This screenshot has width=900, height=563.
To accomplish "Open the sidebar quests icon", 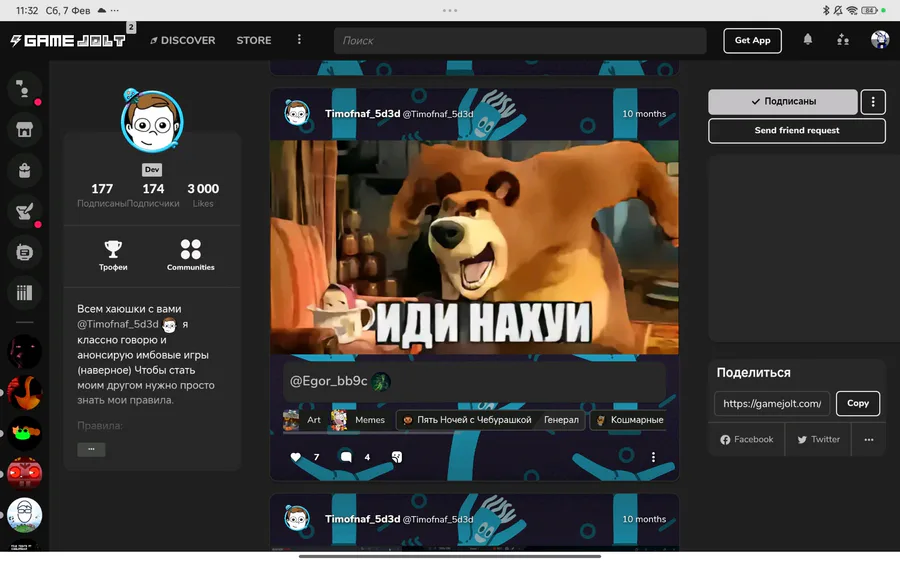I will [x=24, y=211].
